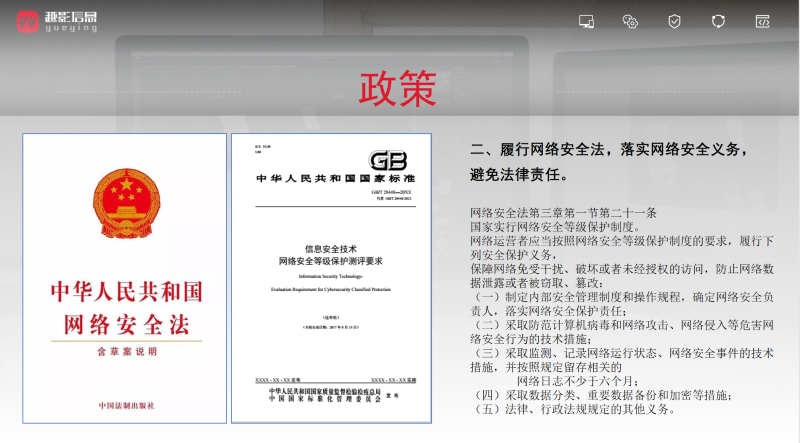This screenshot has width=800, height=443.
Task: Click the 信息安全技术 title on the standard
Action: [x=329, y=248]
